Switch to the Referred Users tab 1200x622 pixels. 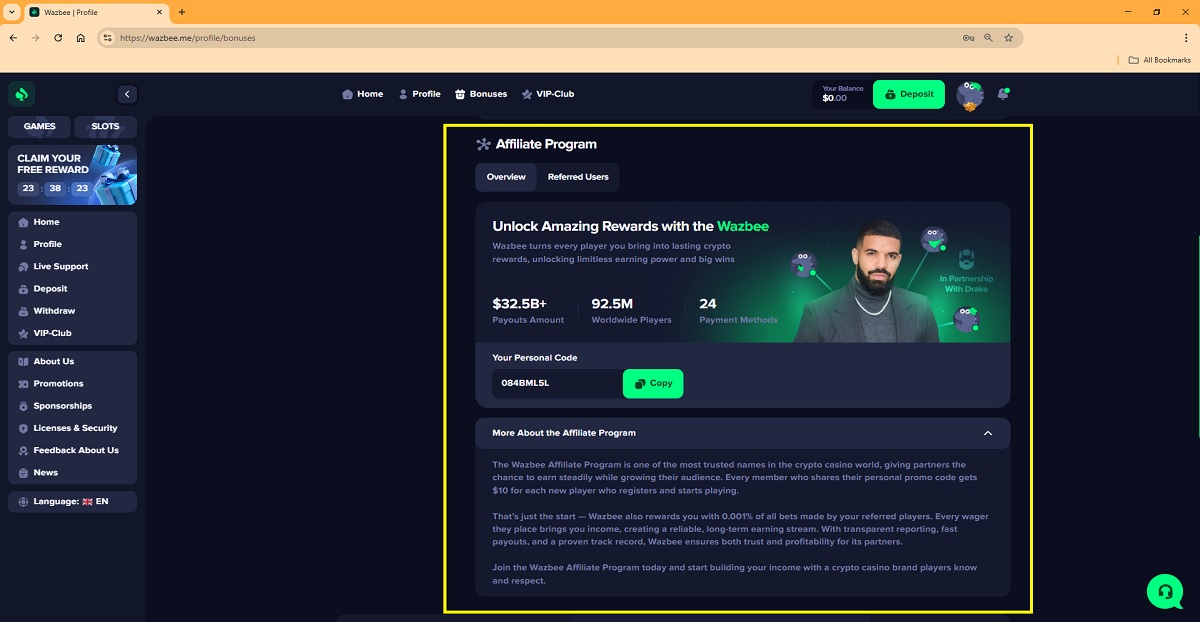578,177
